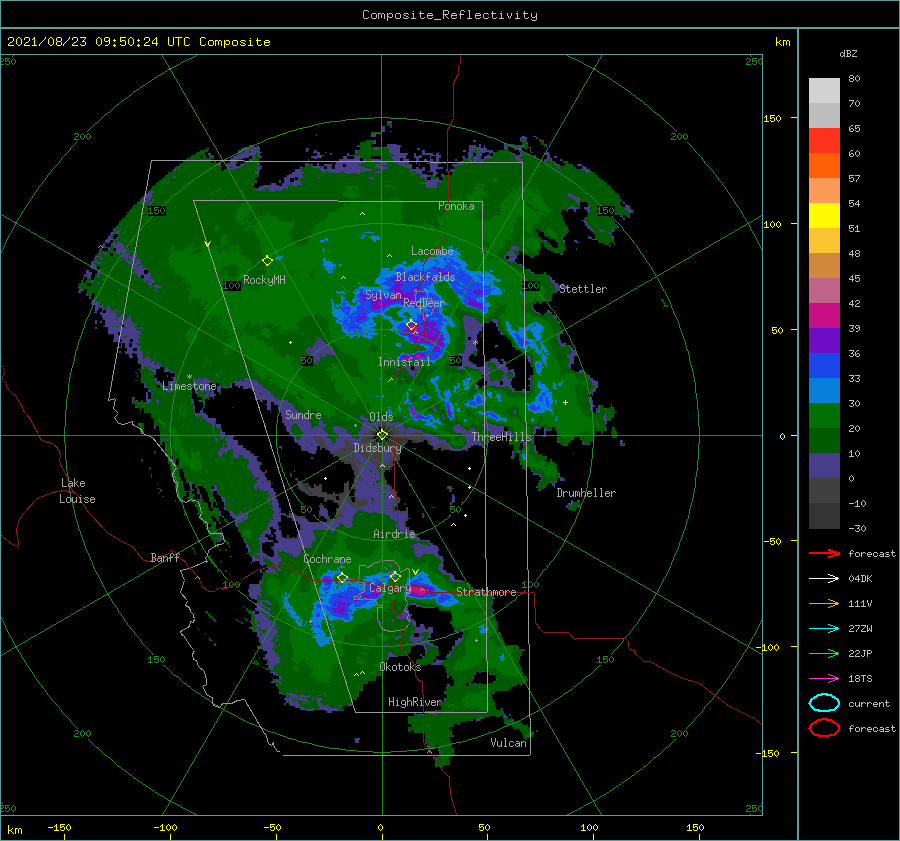Click the Limestone label
900x841 pixels.
point(189,386)
